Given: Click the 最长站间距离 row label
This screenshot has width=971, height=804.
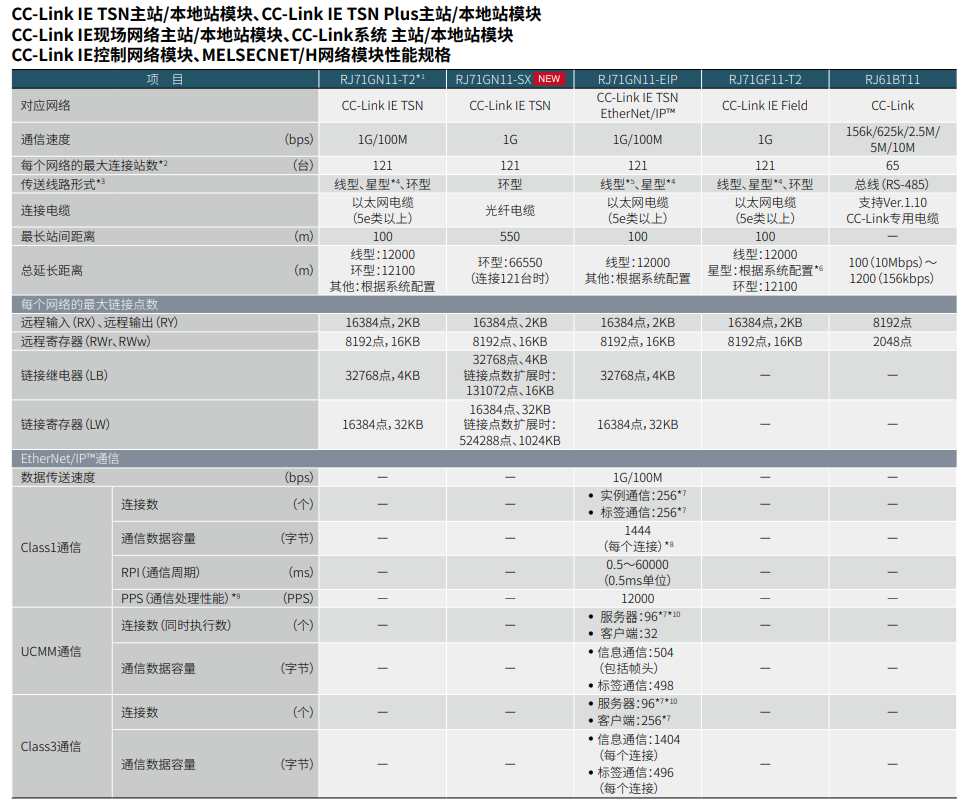Looking at the screenshot, I should coord(58,237).
